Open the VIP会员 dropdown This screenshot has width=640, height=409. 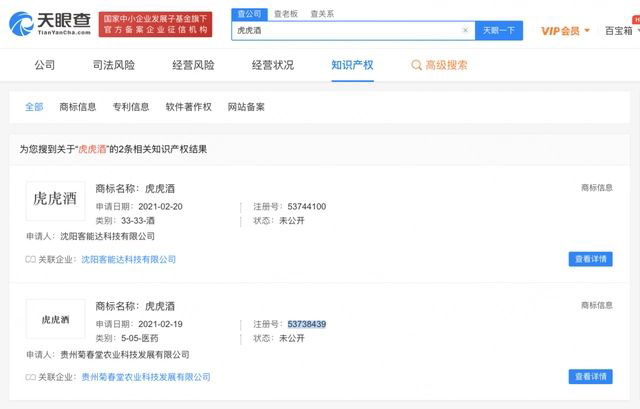click(566, 31)
